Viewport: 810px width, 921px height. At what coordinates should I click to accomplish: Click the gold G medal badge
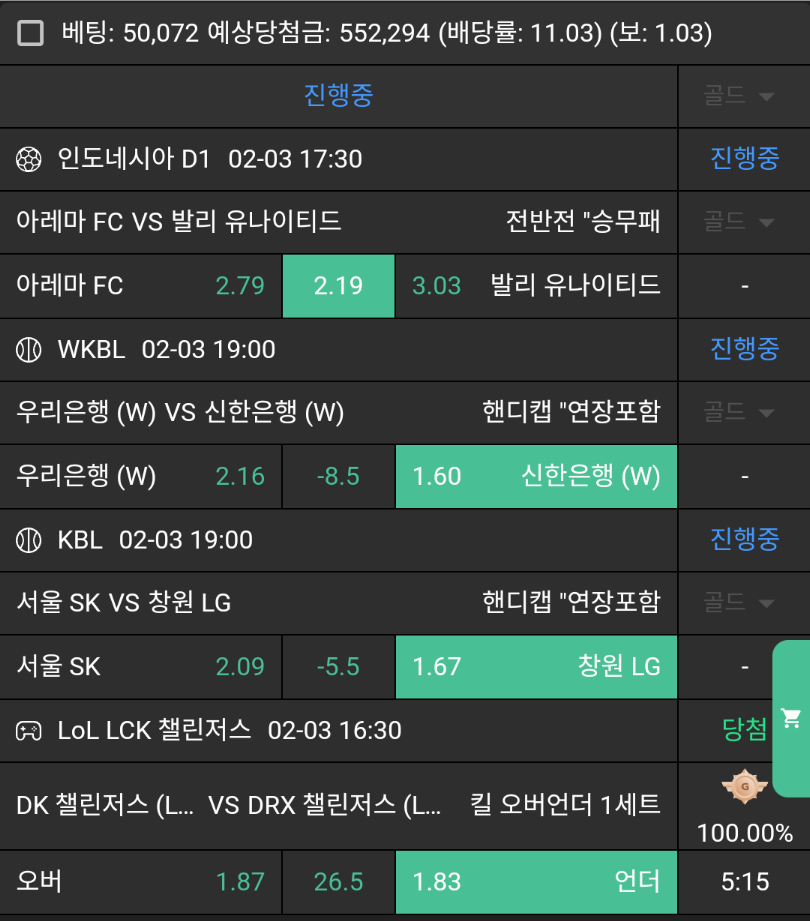pyautogui.click(x=743, y=786)
